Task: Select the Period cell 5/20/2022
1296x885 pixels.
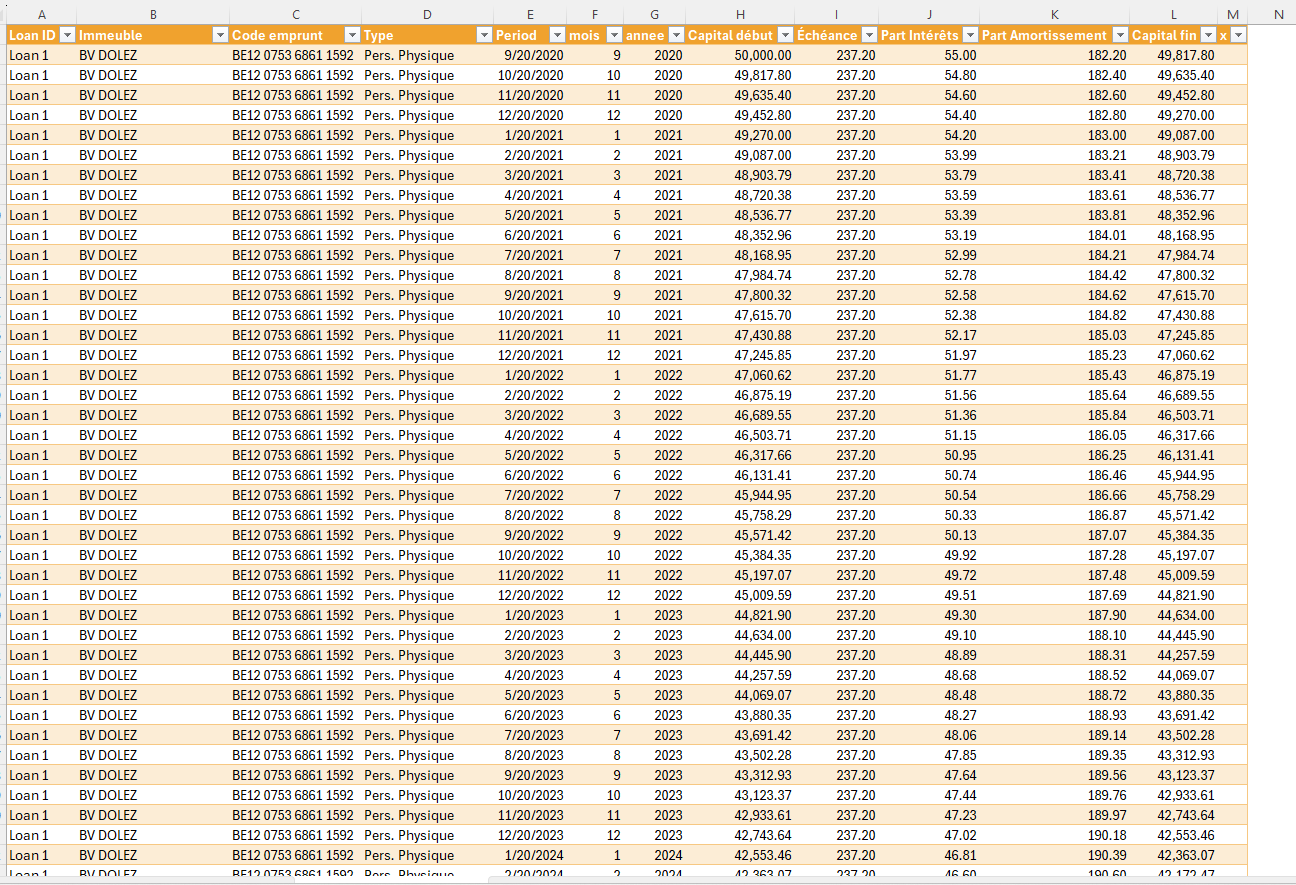Action: tap(530, 455)
